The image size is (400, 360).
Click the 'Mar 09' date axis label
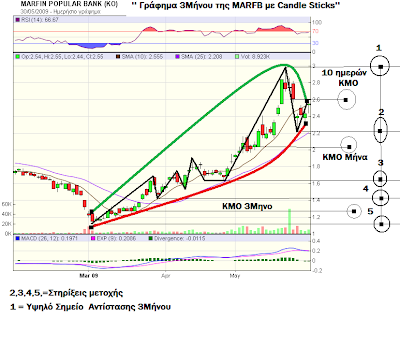[89, 276]
